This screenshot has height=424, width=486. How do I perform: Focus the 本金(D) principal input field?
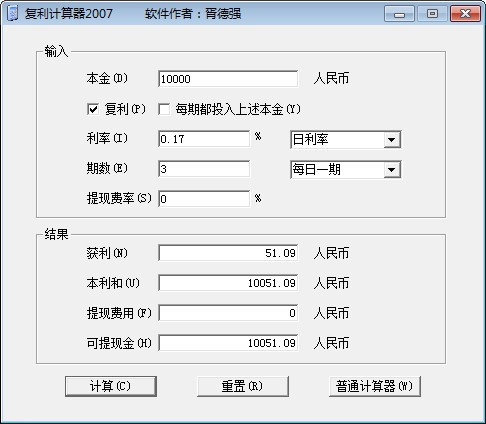[228, 79]
